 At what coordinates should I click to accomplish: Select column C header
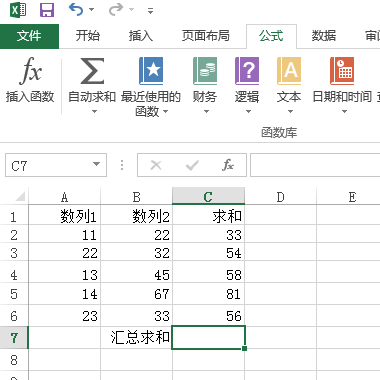click(208, 197)
